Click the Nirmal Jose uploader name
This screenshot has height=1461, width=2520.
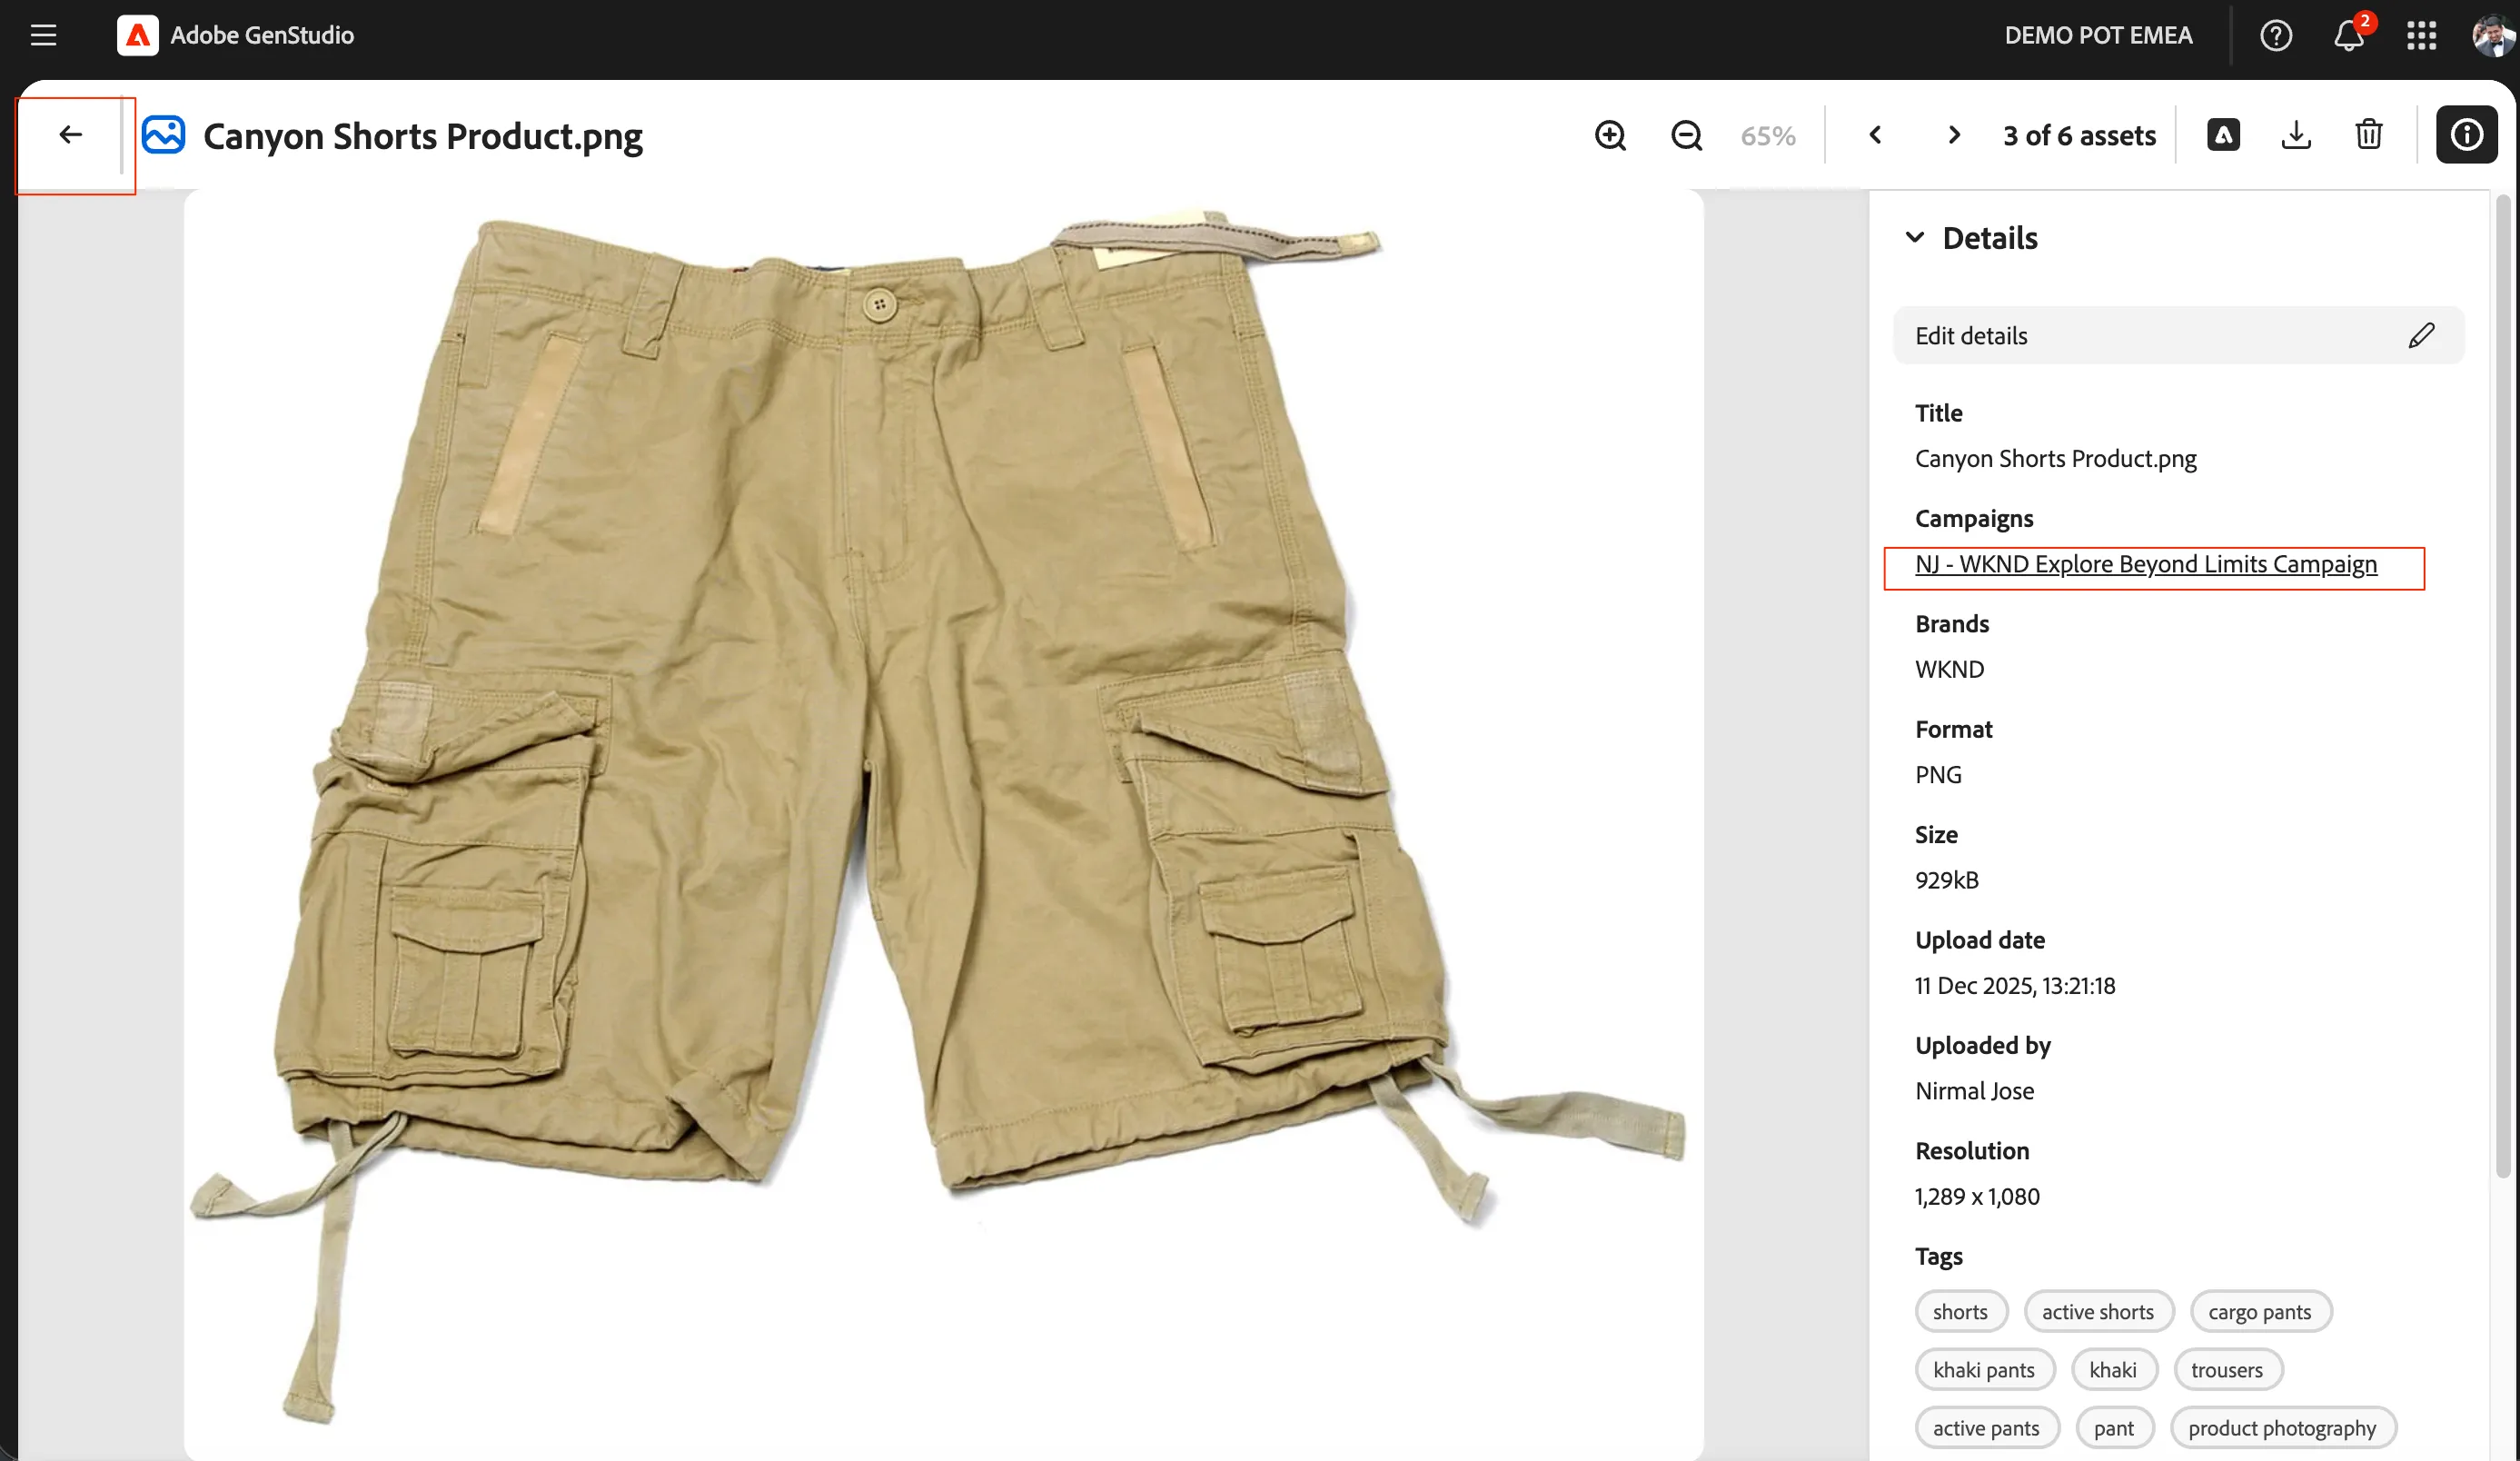(1974, 1091)
